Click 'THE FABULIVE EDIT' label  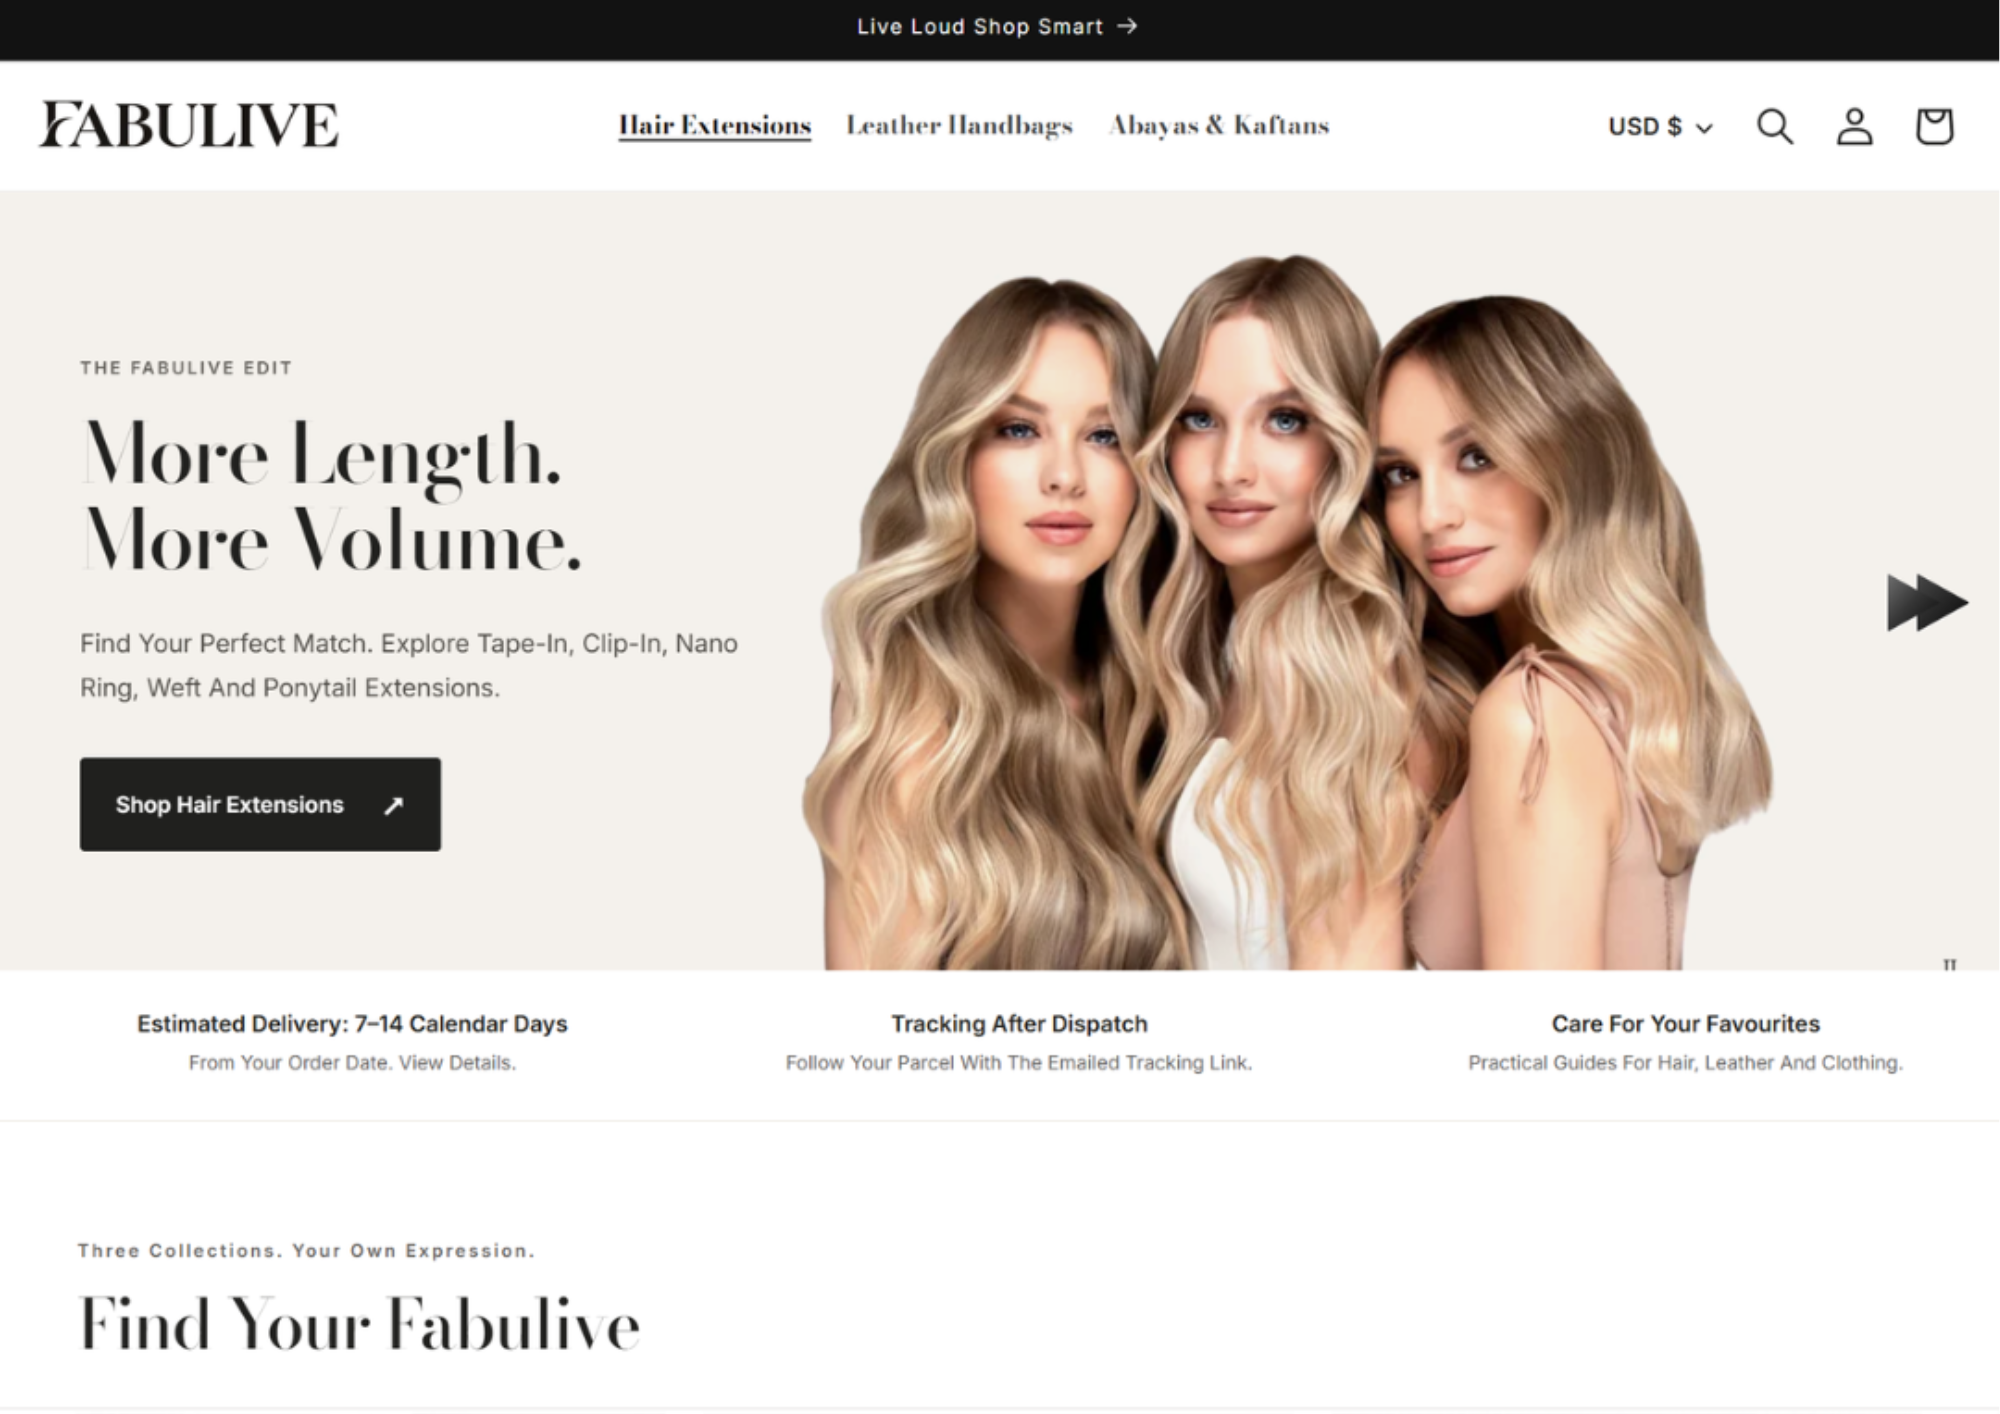[186, 368]
